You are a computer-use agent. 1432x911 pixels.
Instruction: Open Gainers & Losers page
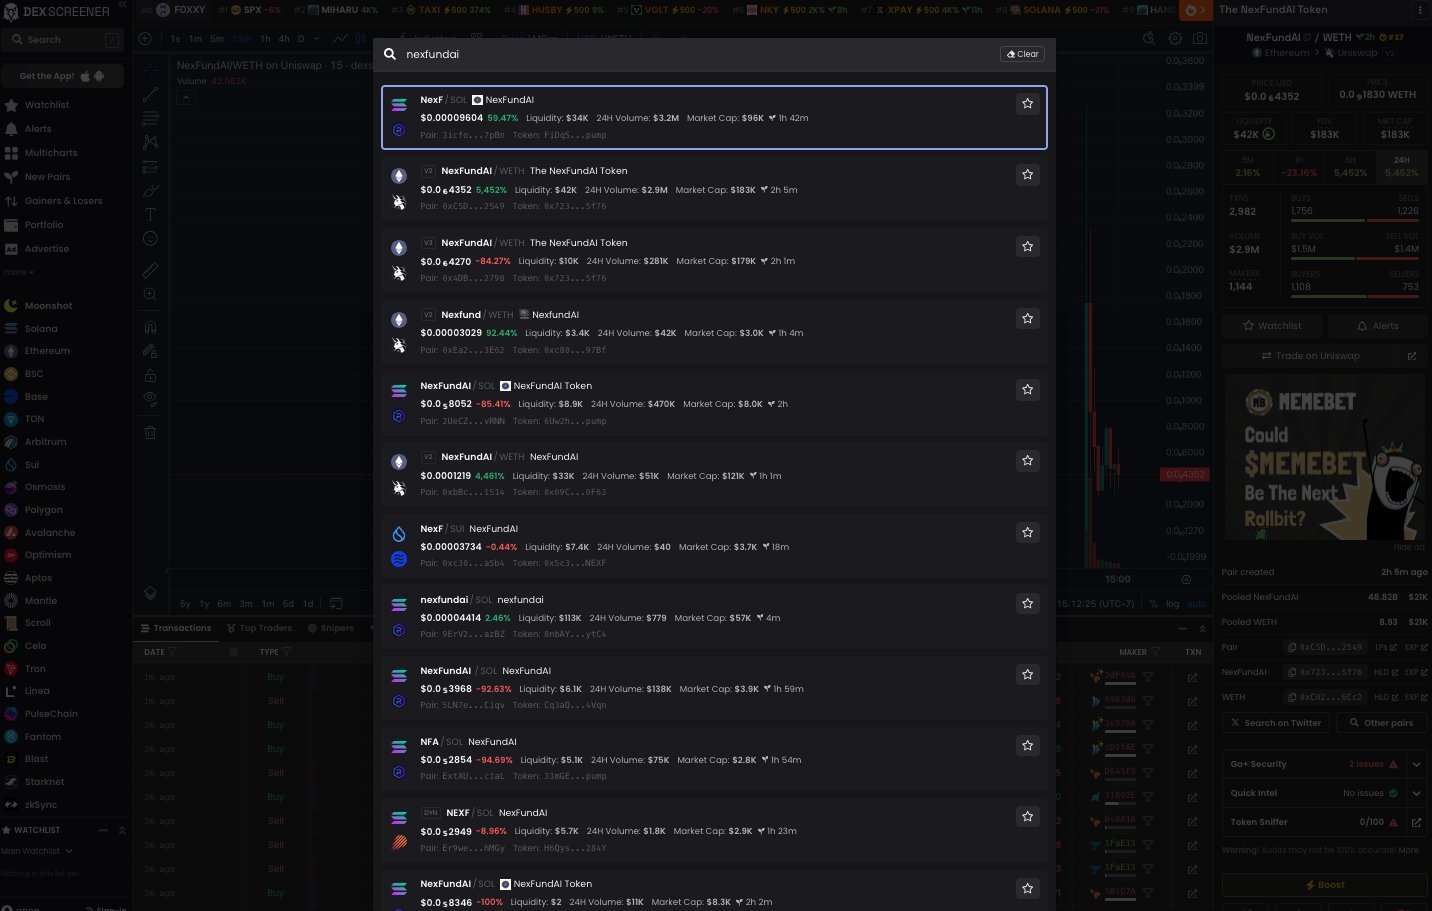63,201
